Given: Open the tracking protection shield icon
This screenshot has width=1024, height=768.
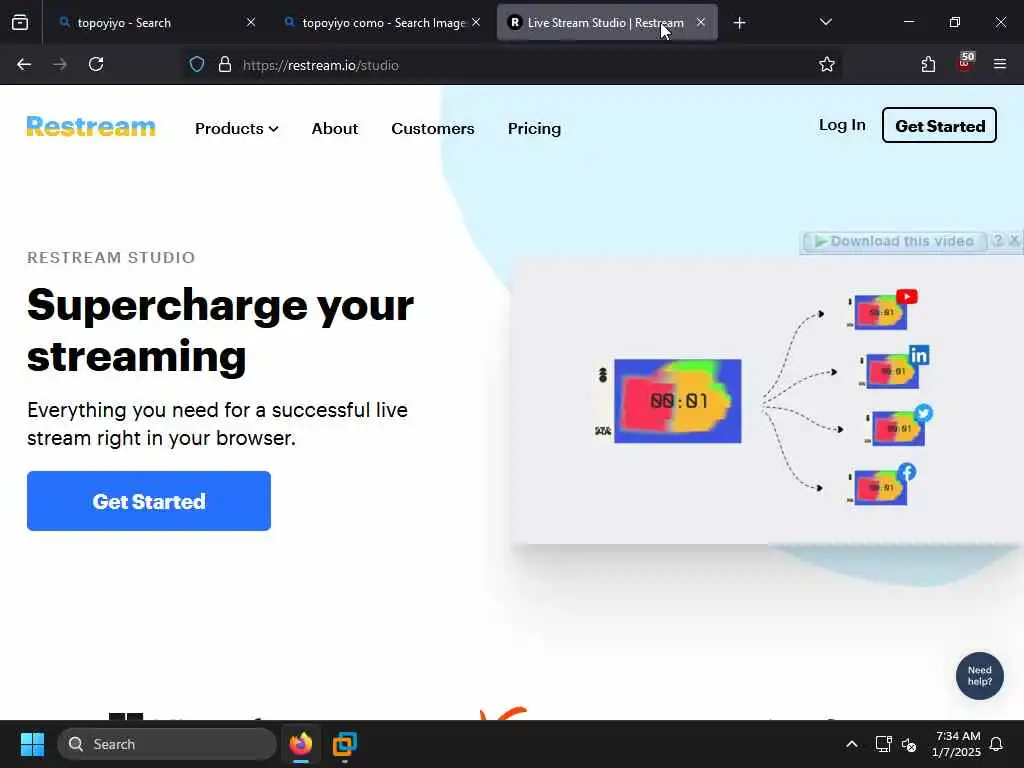Looking at the screenshot, I should point(197,65).
